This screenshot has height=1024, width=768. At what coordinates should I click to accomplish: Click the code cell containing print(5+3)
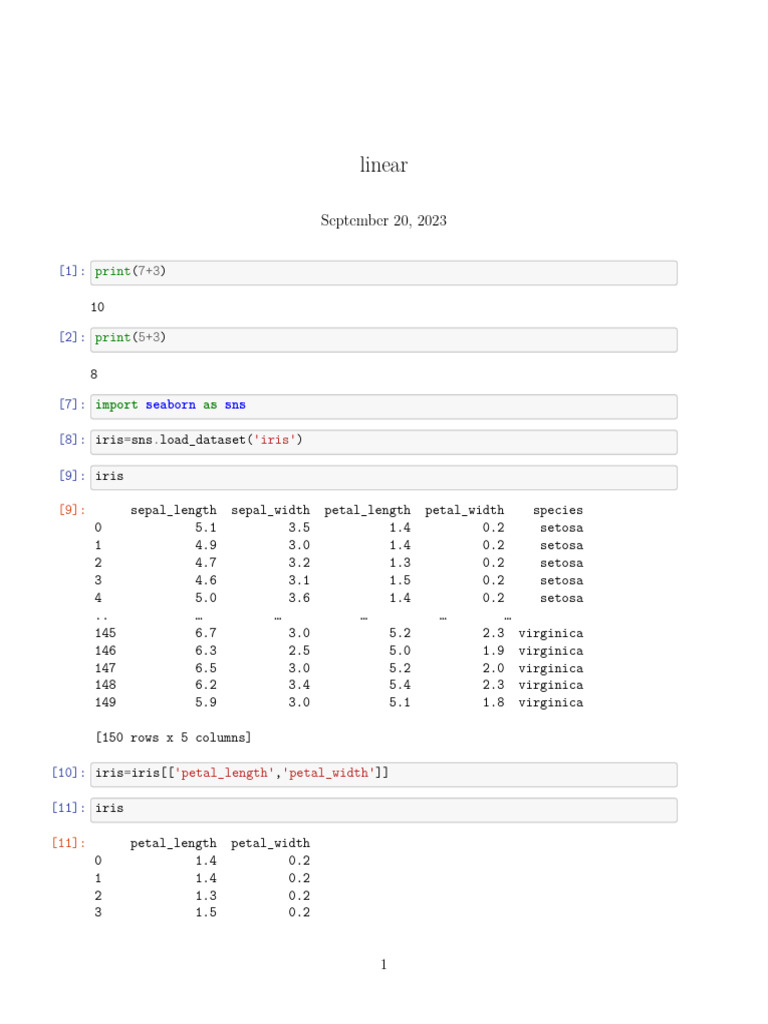383,340
